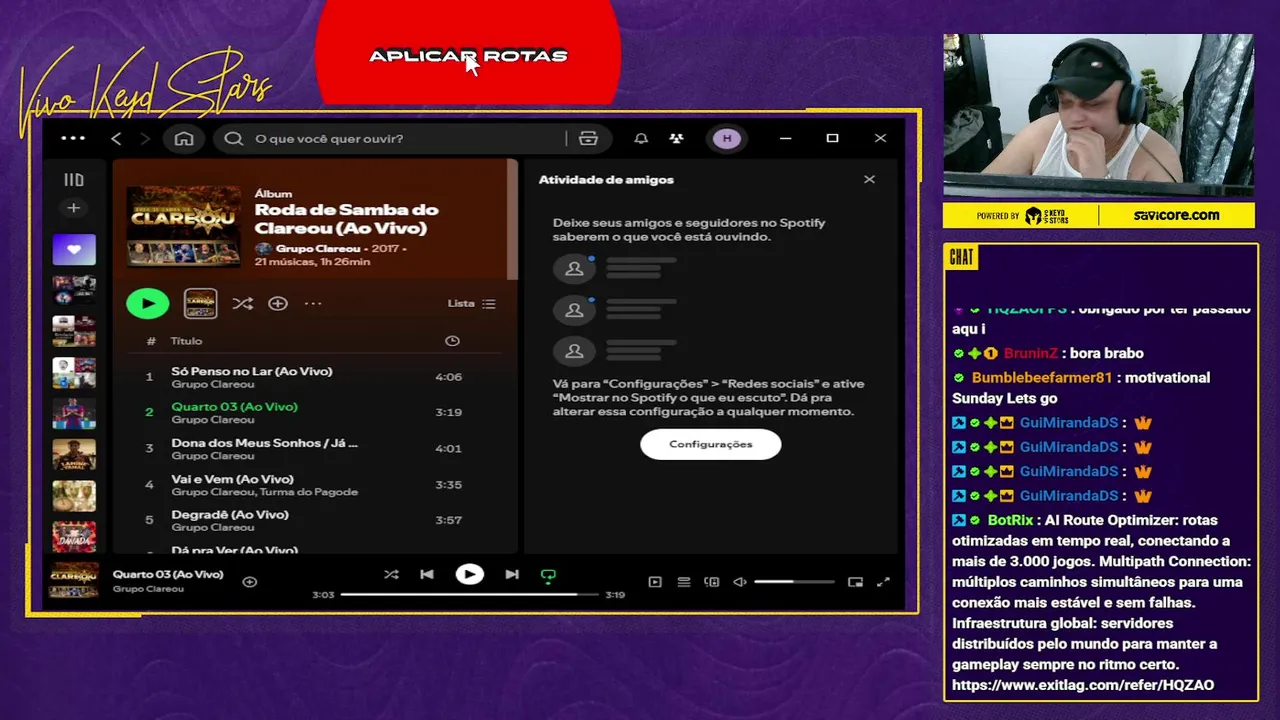This screenshot has width=1280, height=720.
Task: Skip to the previous track
Action: 427,574
